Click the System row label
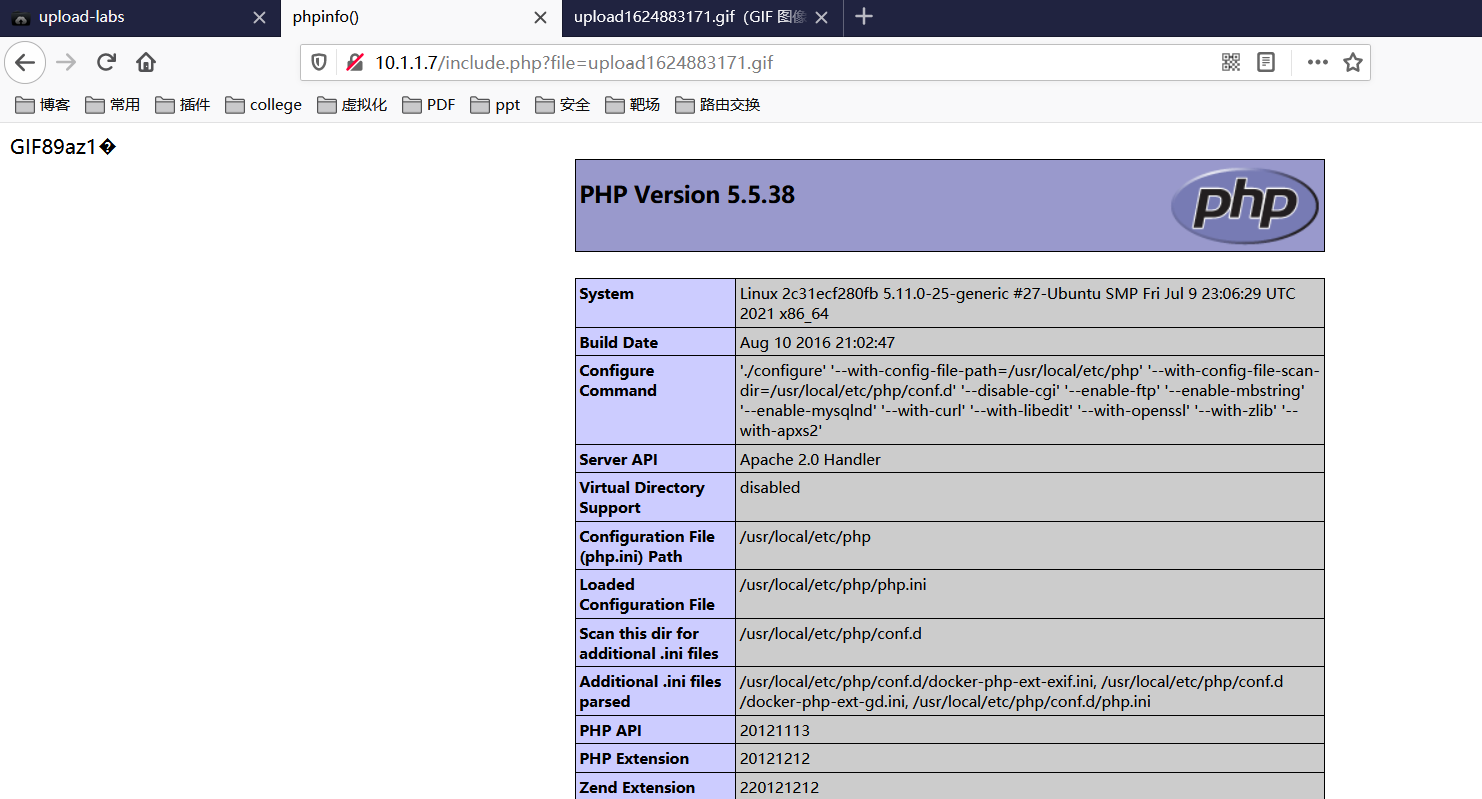Viewport: 1482px width, 799px height. point(606,294)
